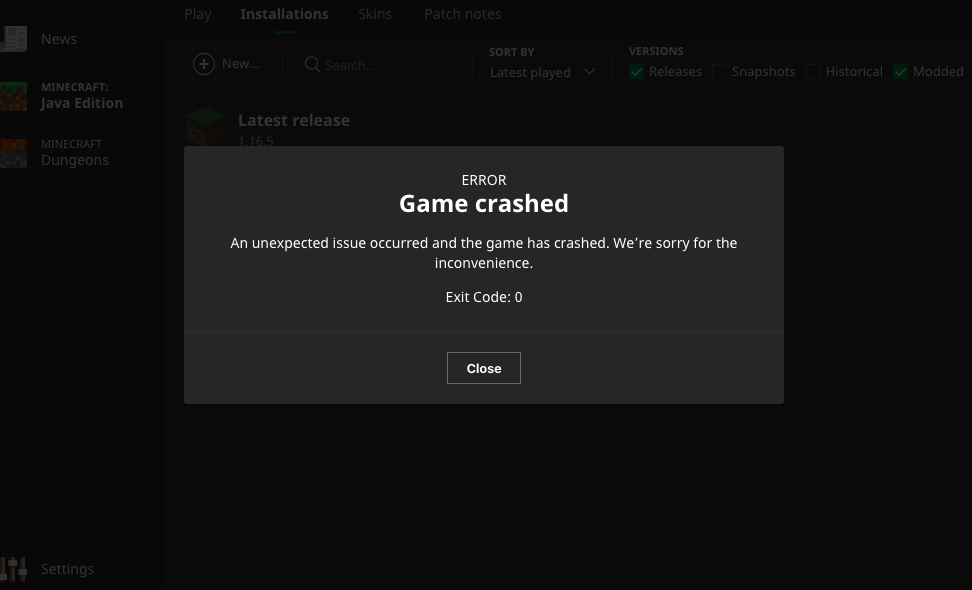
Task: Open the Skins tab
Action: pyautogui.click(x=375, y=14)
